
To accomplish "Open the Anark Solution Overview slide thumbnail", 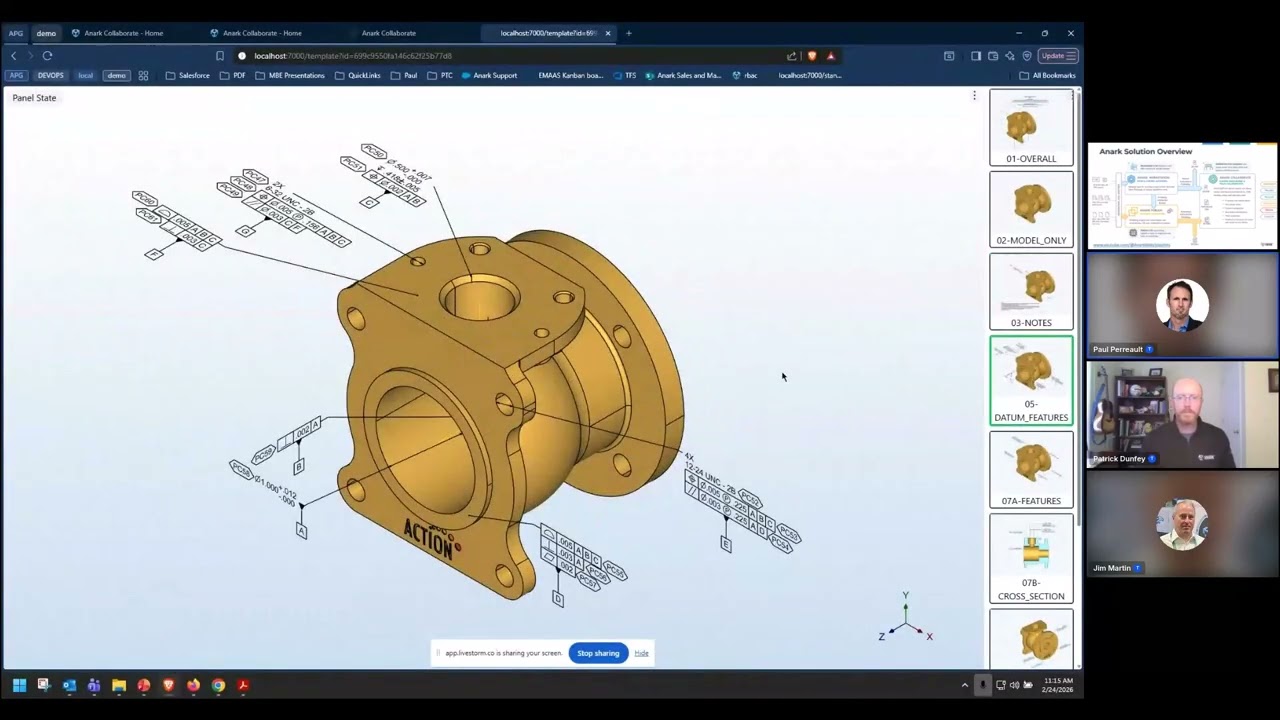I will click(x=1182, y=196).
